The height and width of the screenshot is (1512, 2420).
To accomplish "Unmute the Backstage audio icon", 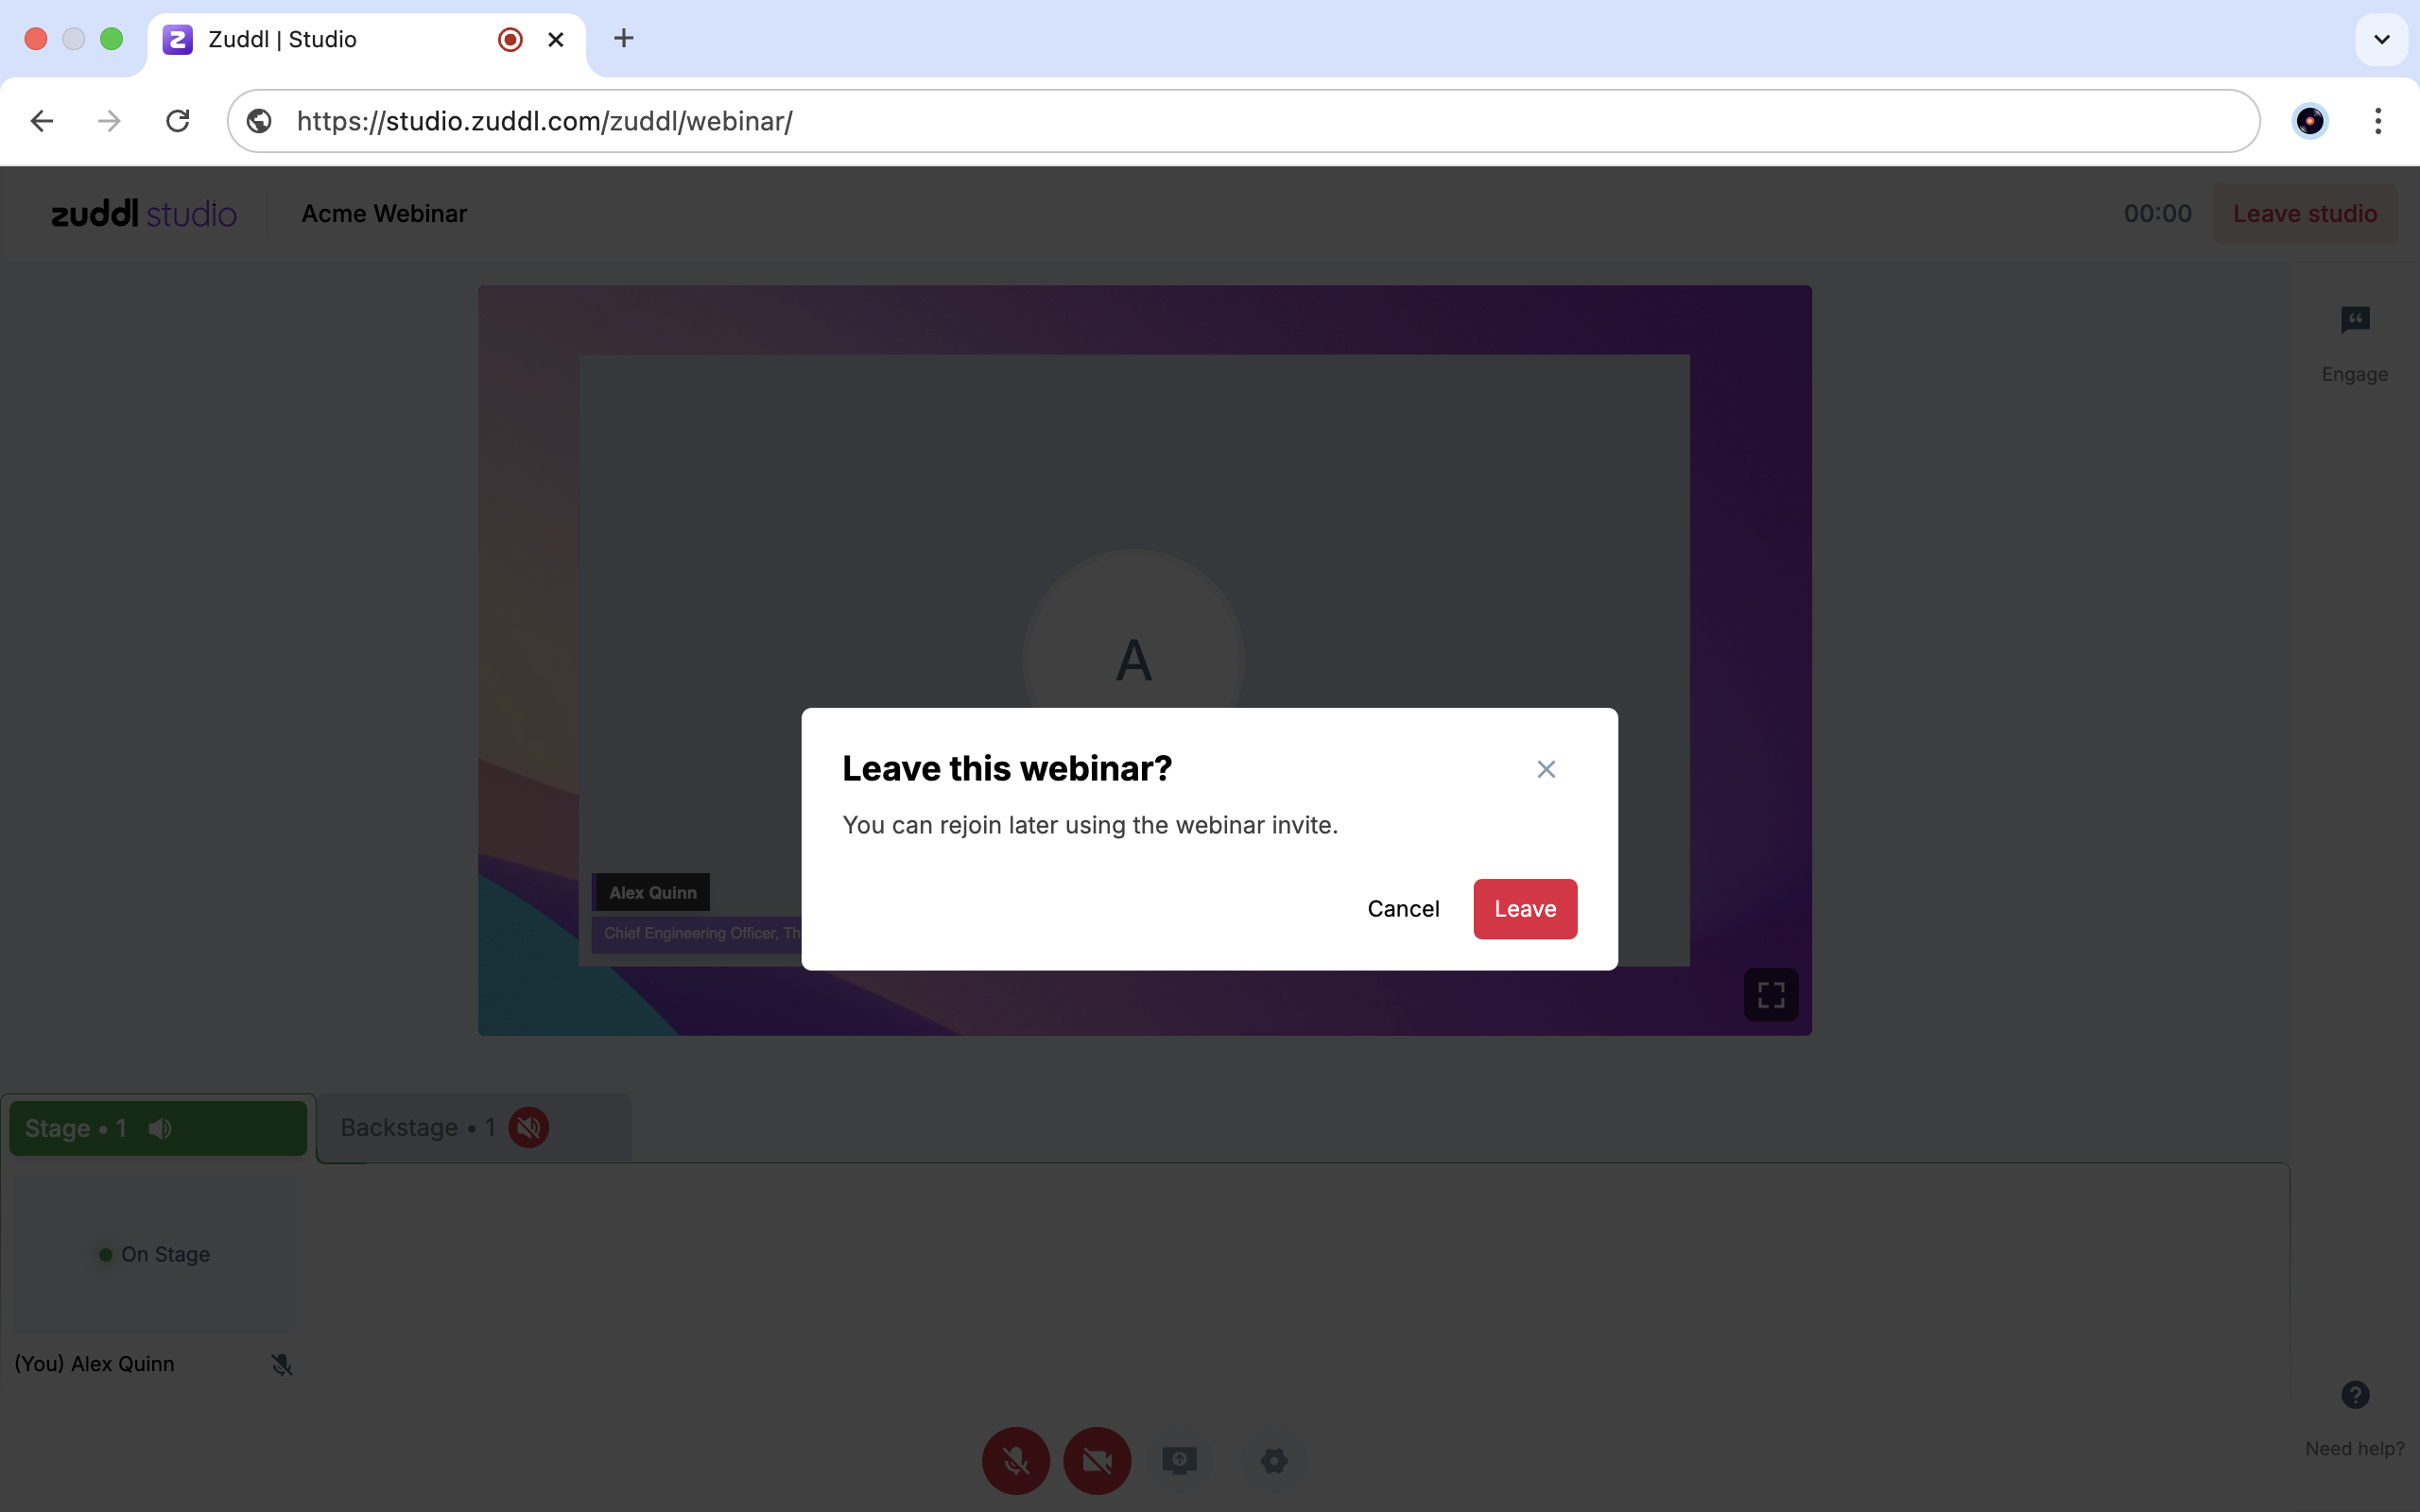I will click(x=529, y=1127).
